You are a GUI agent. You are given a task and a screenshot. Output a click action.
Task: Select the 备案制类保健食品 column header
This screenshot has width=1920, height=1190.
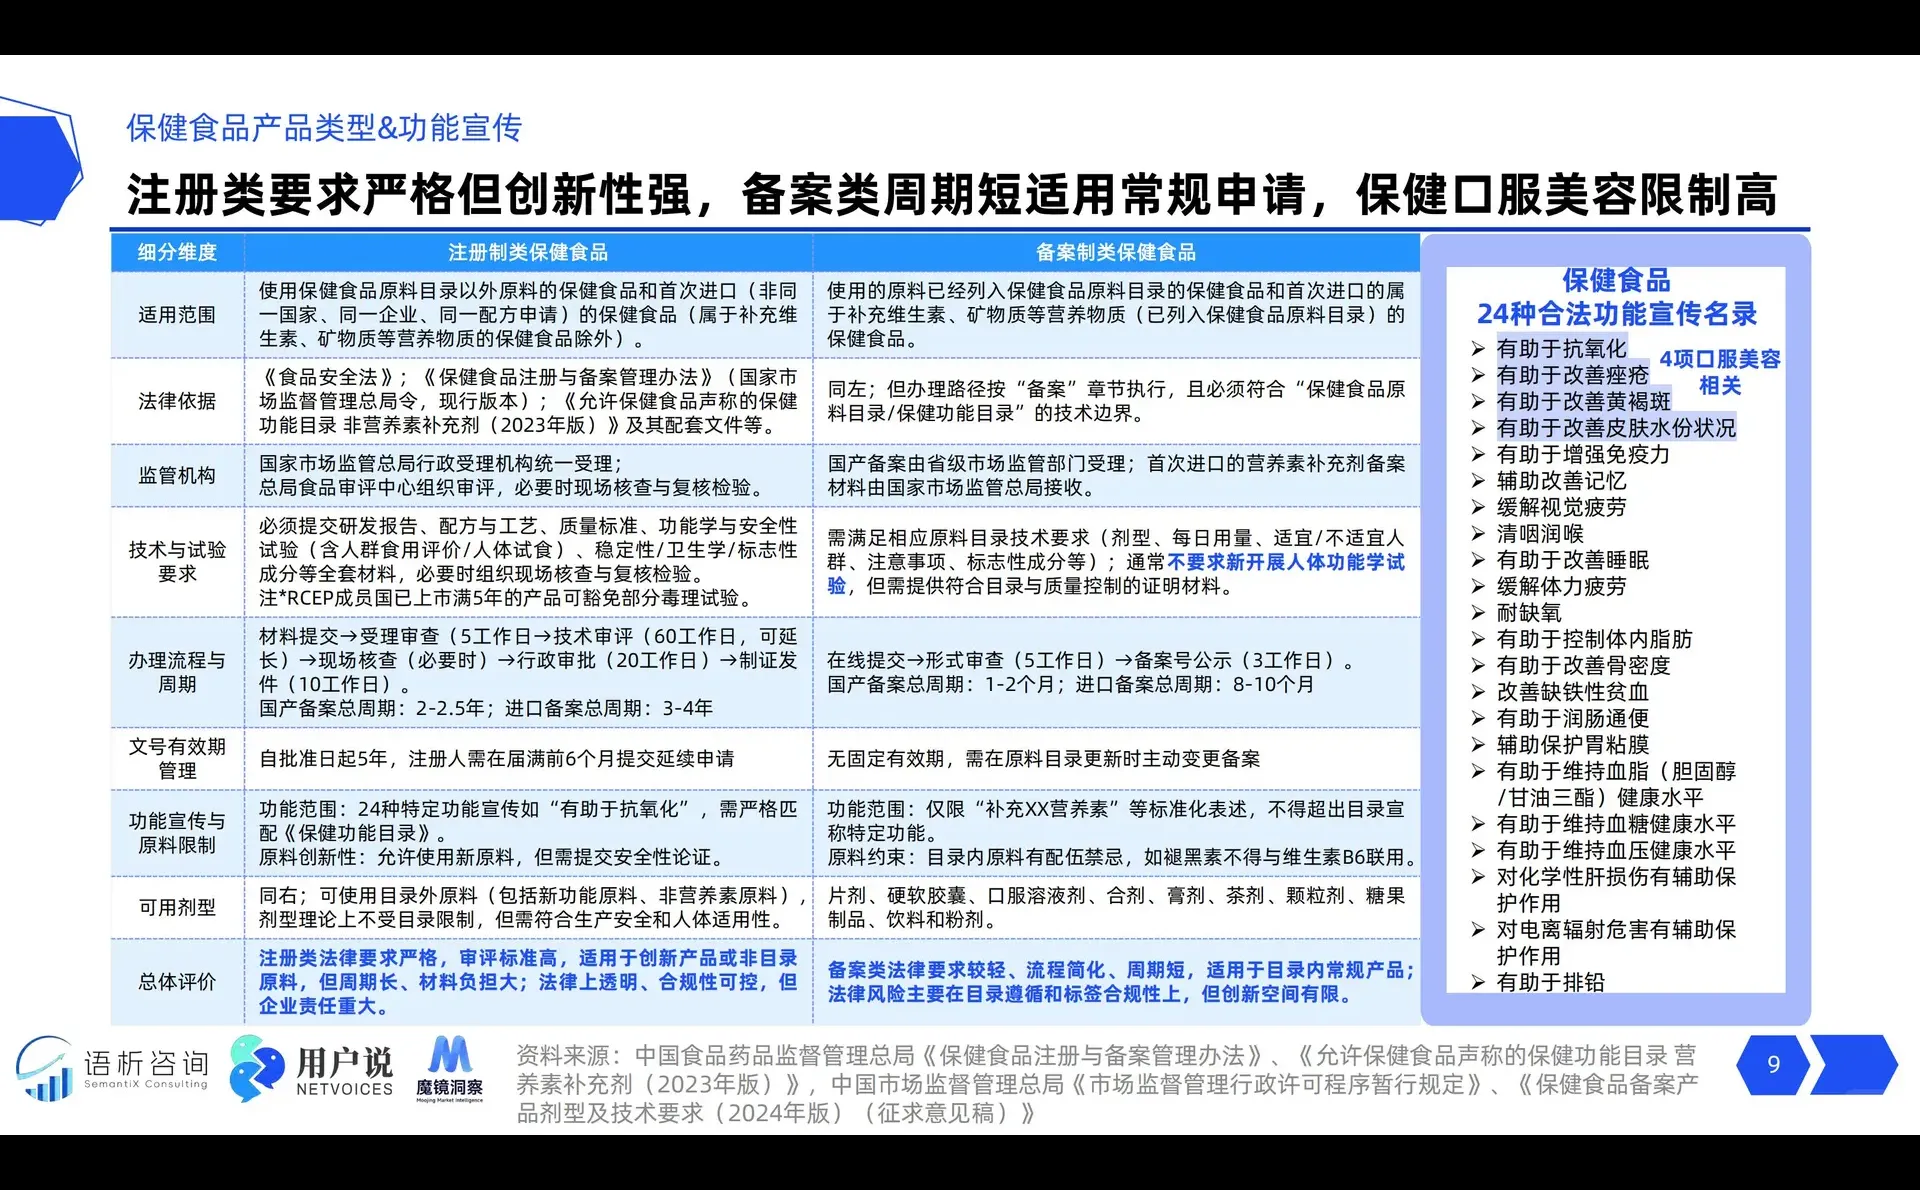click(1117, 253)
